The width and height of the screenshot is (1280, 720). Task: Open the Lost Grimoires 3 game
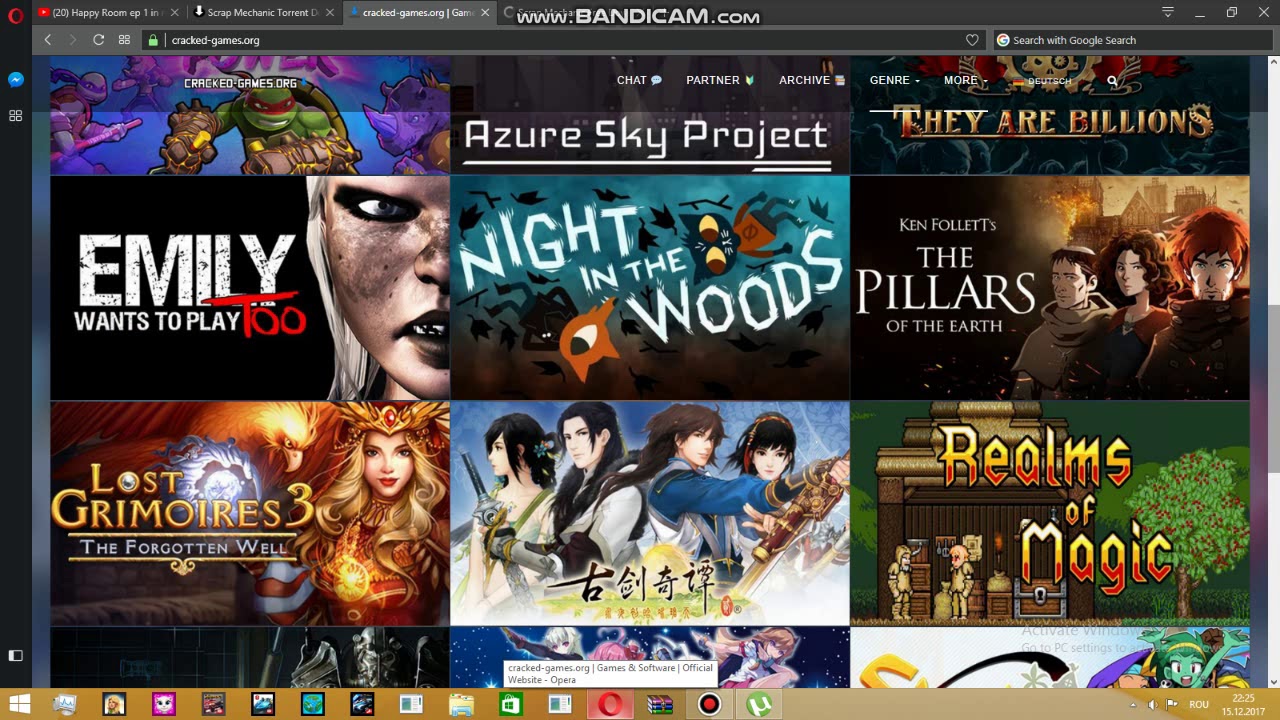[x=250, y=513]
